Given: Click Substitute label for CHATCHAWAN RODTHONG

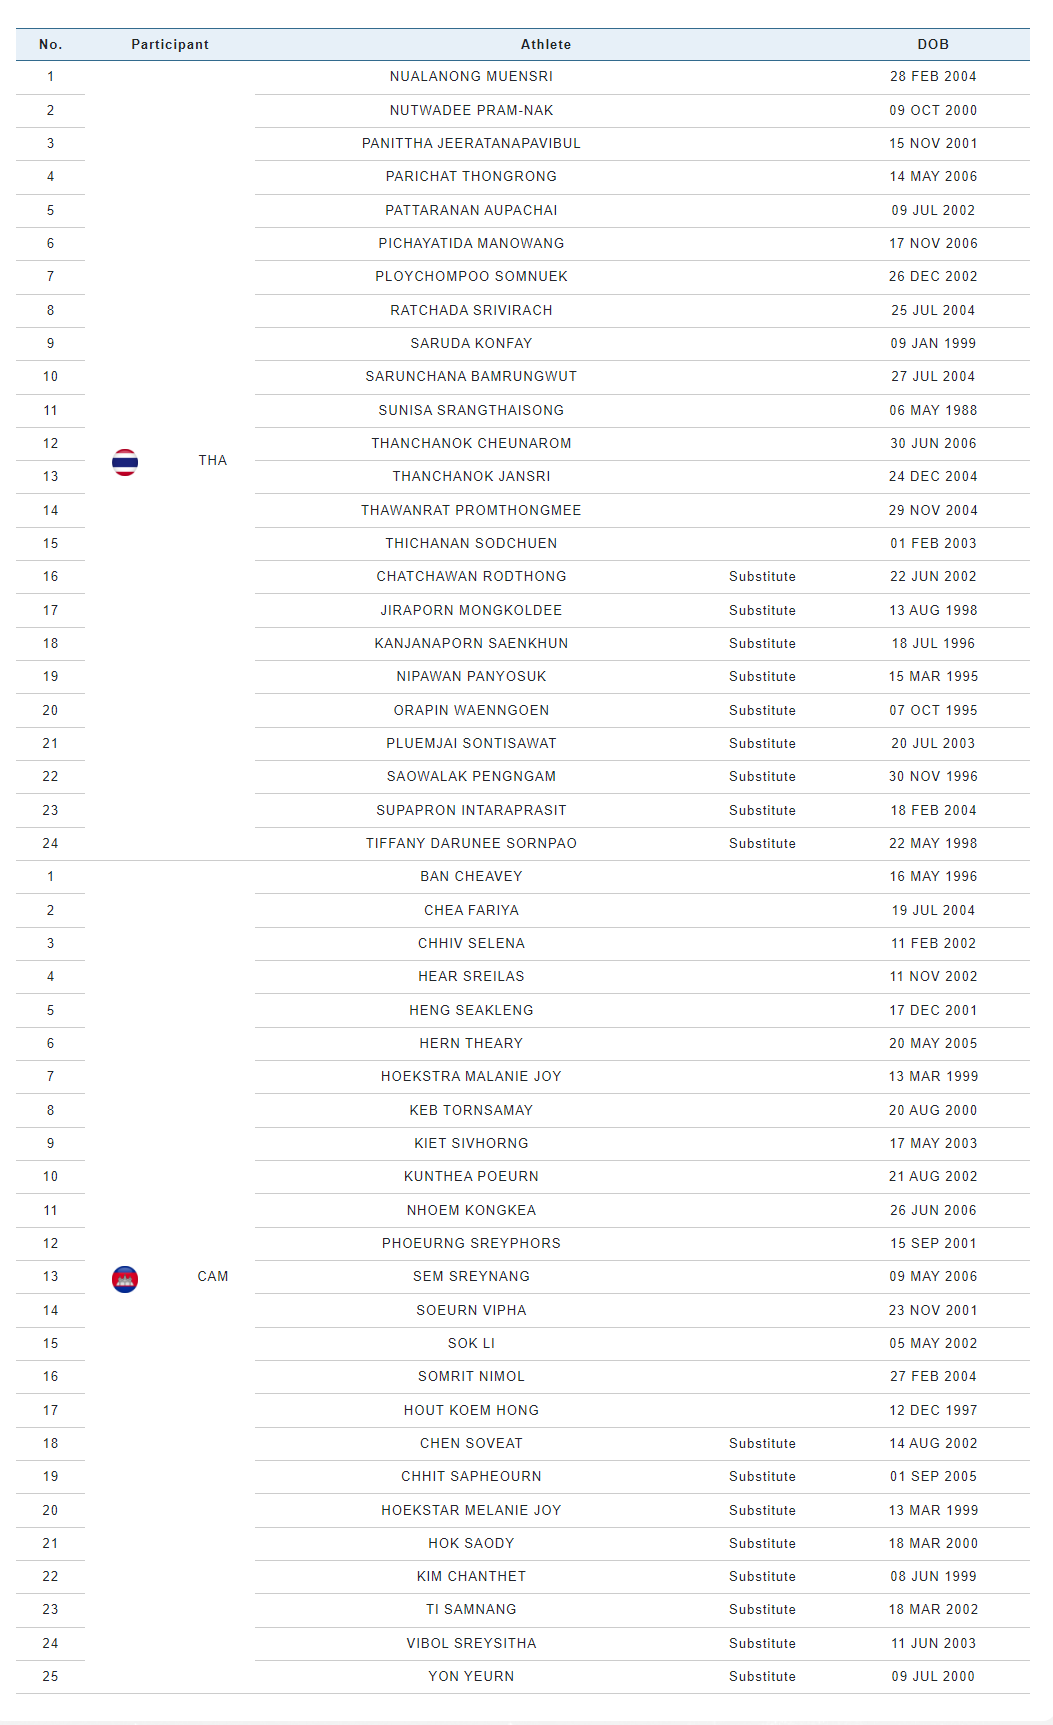Looking at the screenshot, I should tap(762, 577).
